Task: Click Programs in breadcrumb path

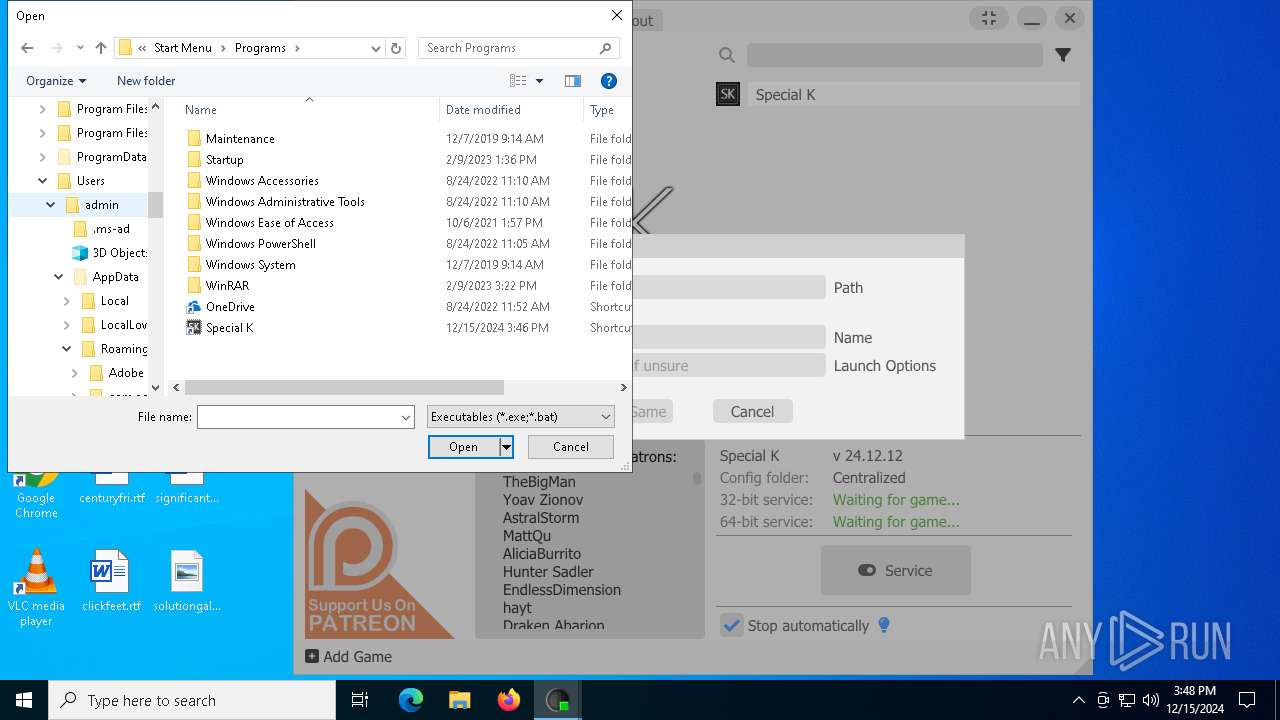Action: (260, 48)
